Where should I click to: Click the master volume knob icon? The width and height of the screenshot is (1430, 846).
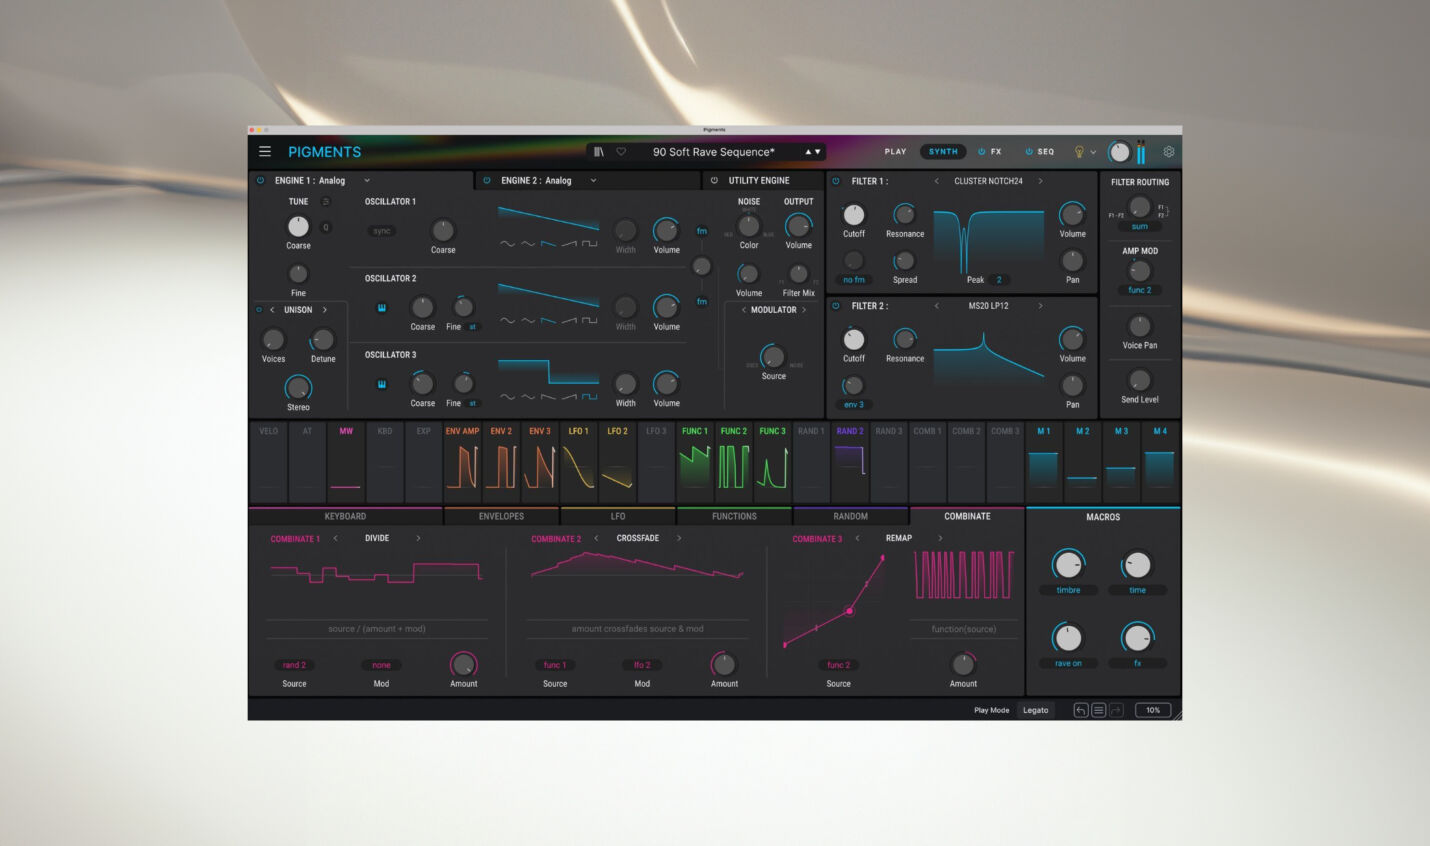1119,151
